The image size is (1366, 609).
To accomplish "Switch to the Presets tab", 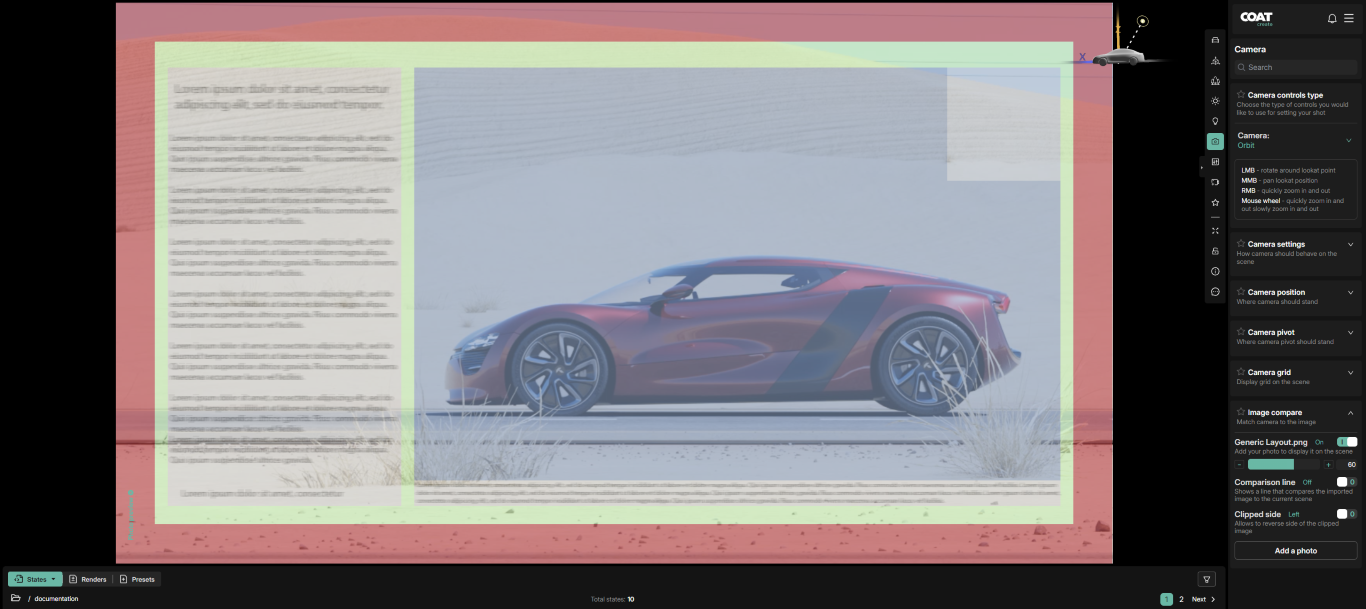I will coord(137,579).
